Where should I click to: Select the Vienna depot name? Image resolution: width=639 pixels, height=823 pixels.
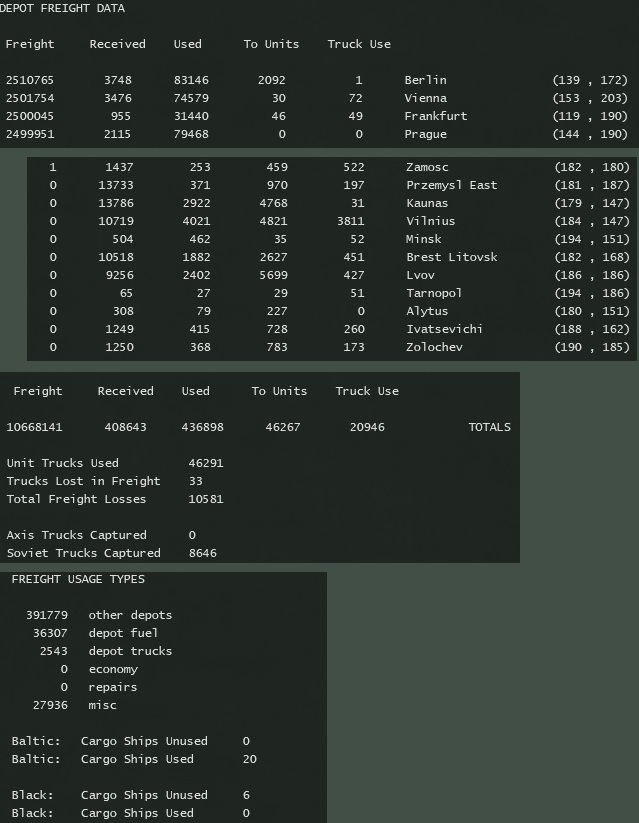tap(425, 98)
